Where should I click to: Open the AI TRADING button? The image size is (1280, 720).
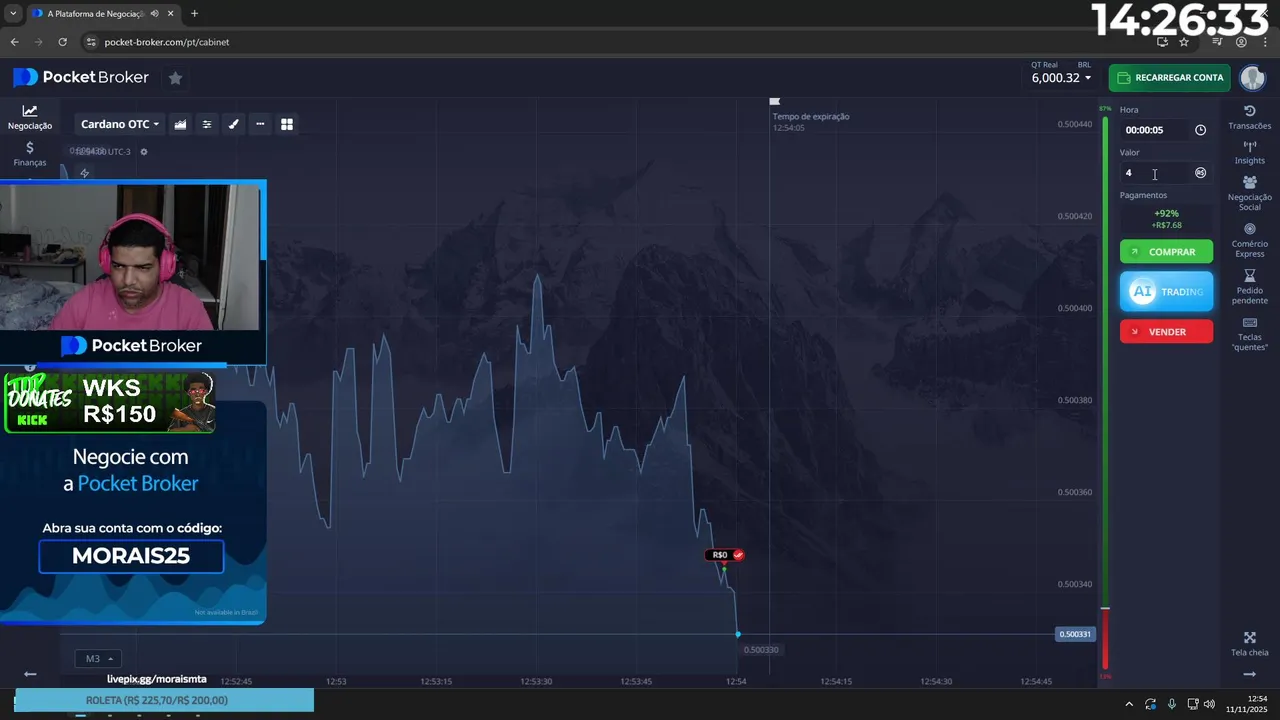point(1166,292)
